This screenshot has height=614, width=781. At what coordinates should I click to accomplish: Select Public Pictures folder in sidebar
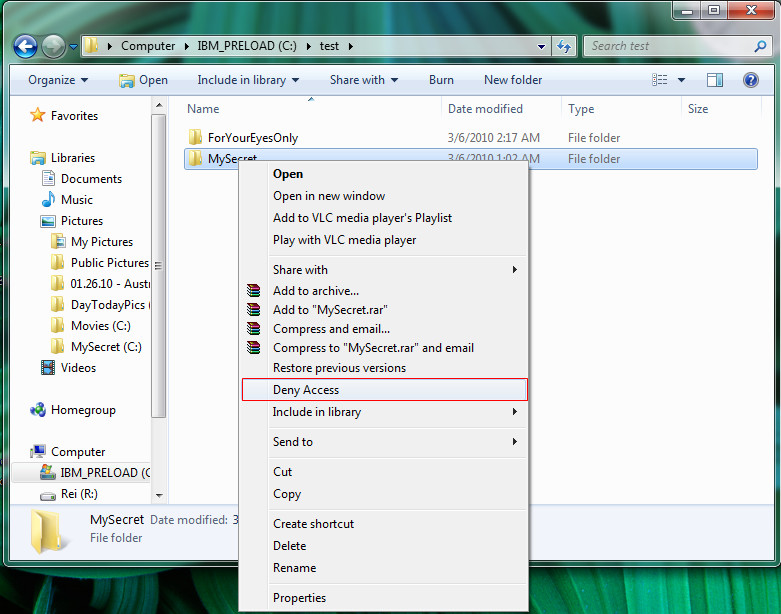(100, 262)
